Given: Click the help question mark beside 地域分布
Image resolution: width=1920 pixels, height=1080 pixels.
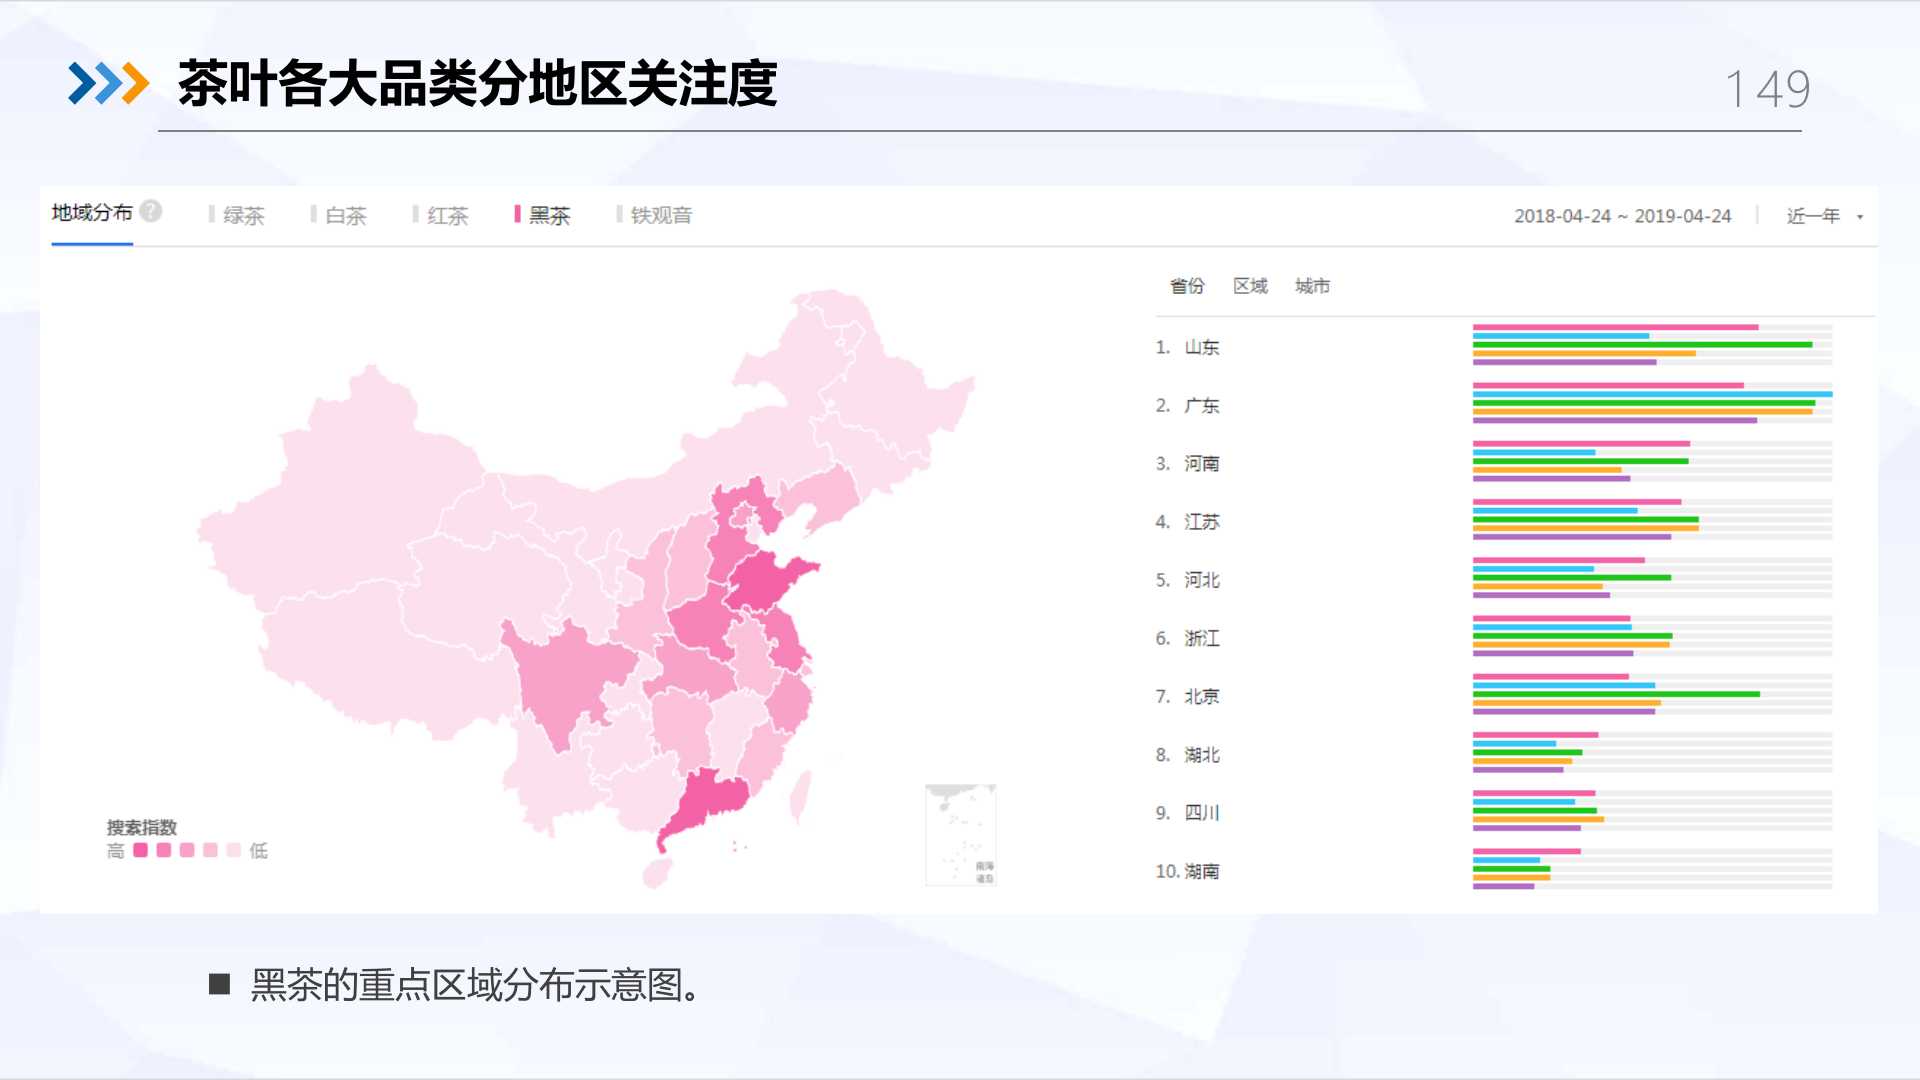Looking at the screenshot, I should pos(151,211).
